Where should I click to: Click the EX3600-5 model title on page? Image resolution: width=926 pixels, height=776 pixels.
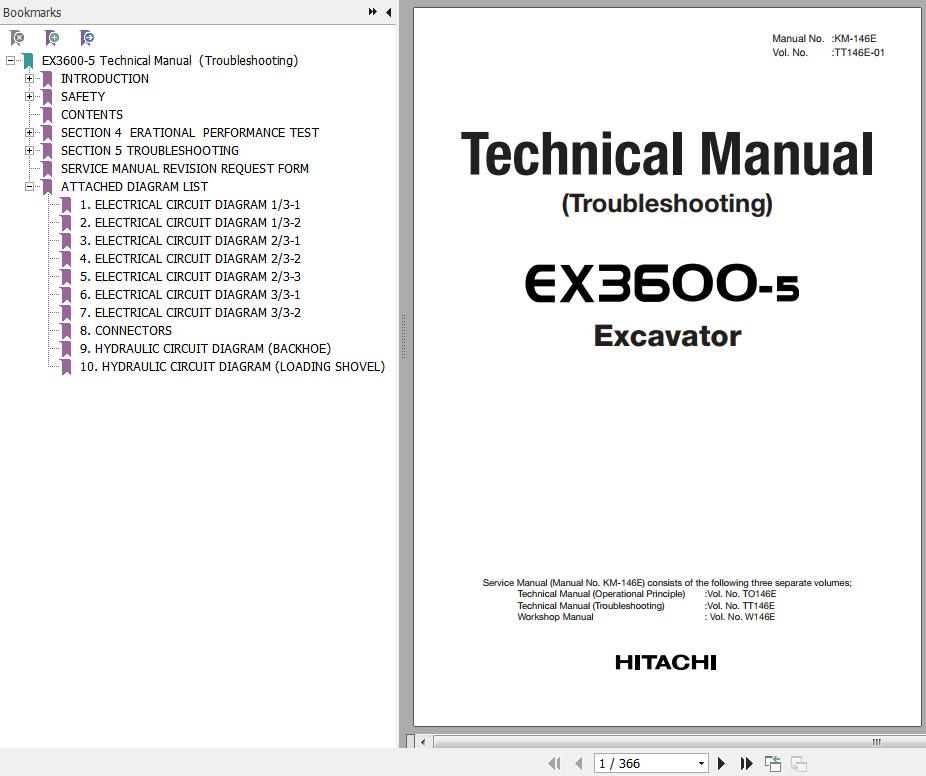tap(662, 283)
